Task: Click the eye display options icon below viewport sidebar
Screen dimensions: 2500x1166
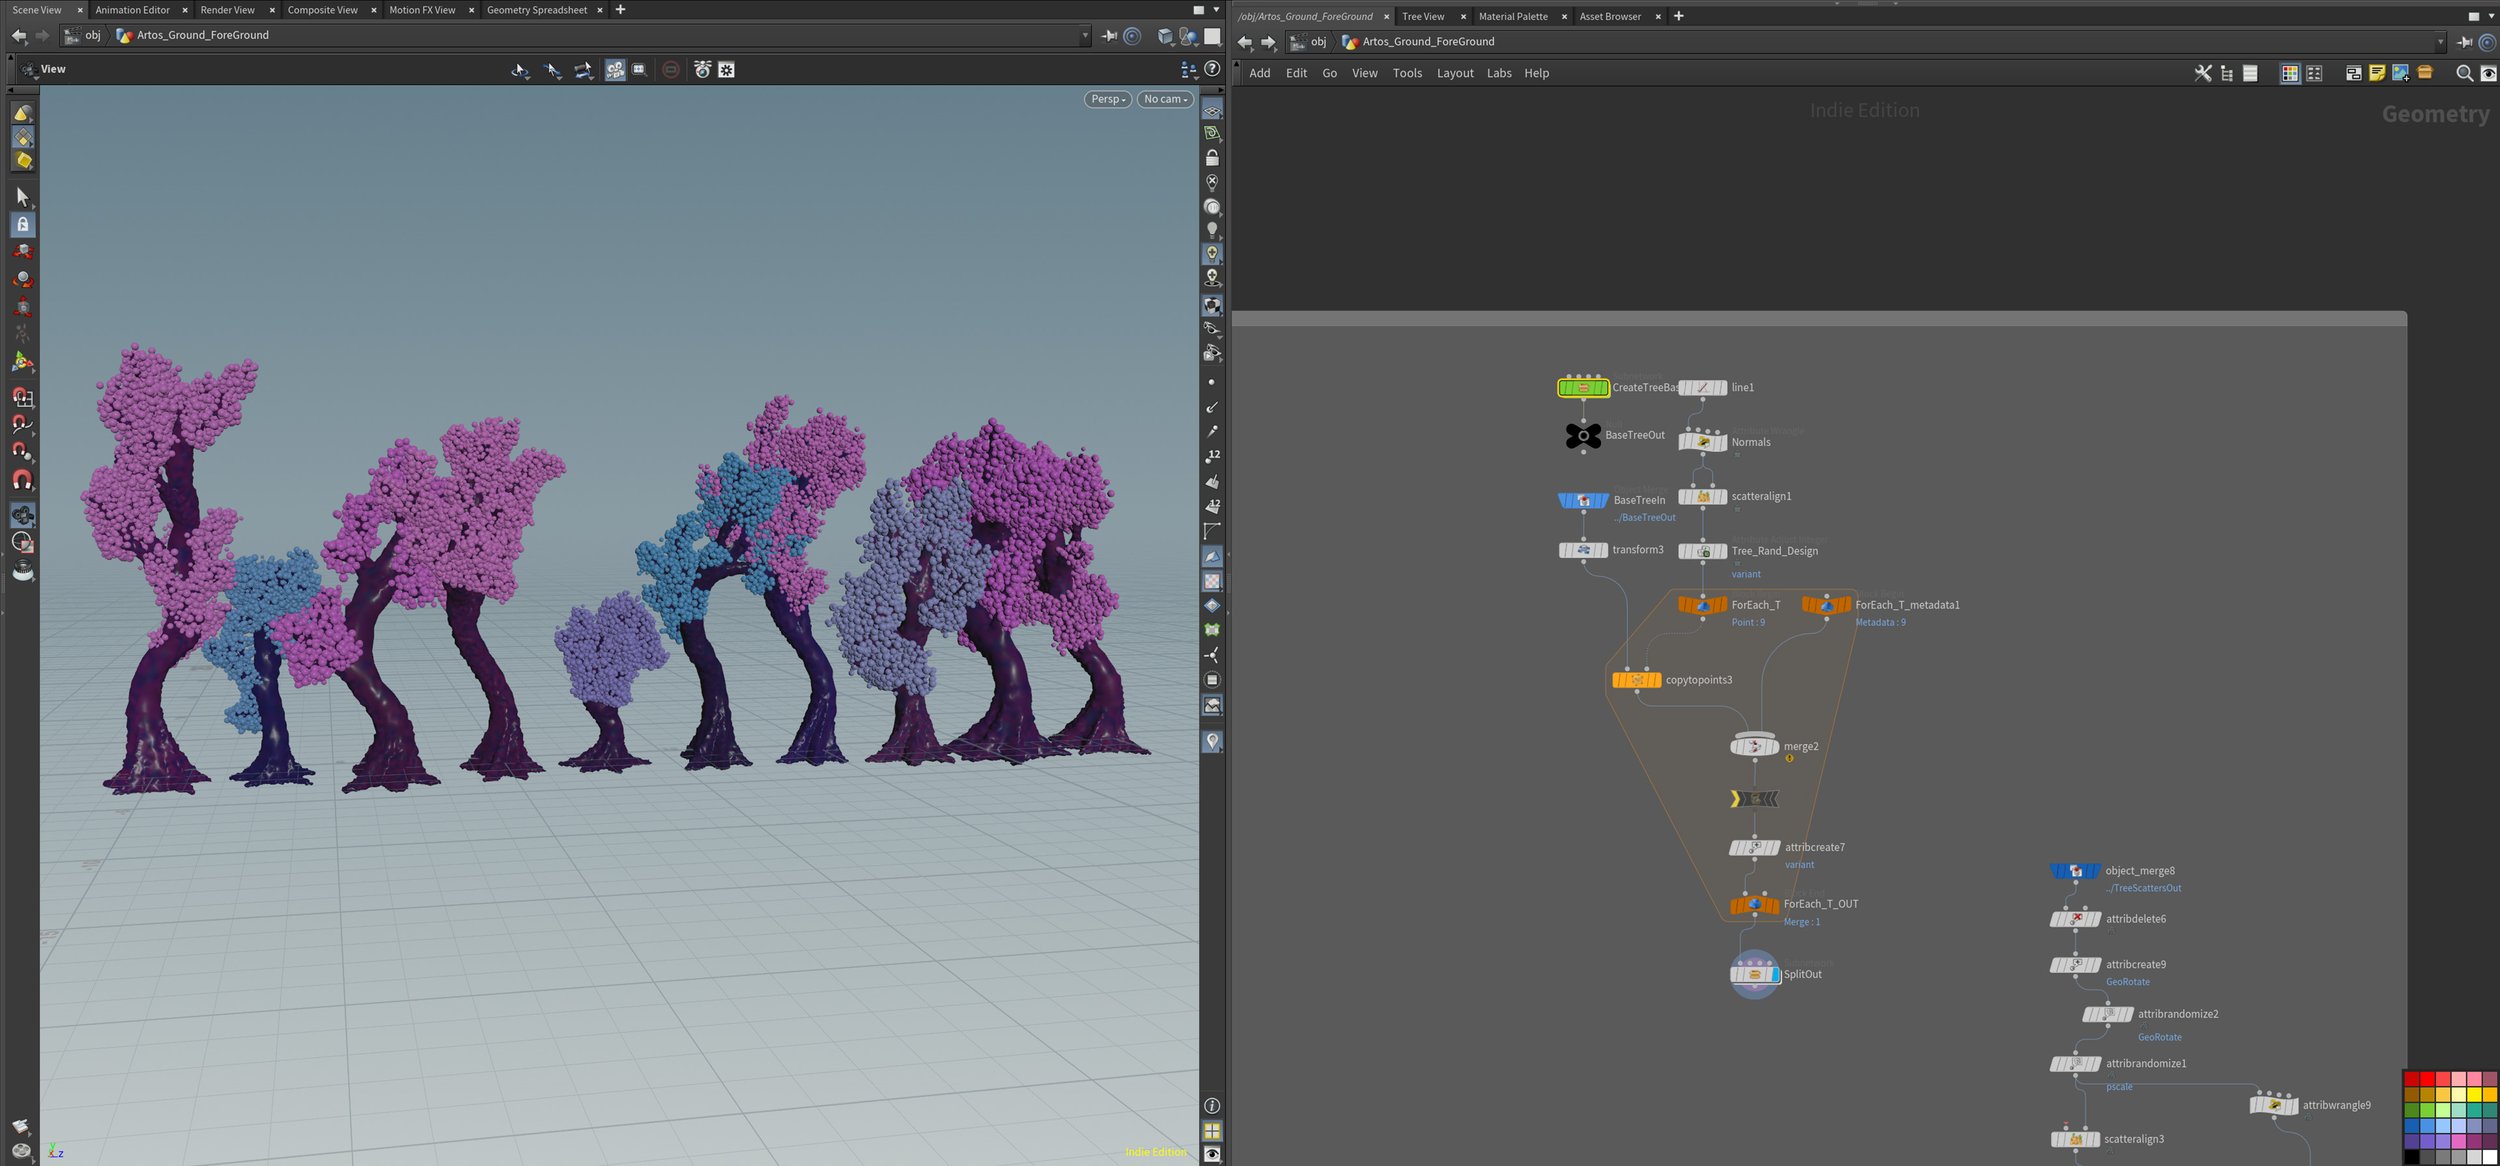Action: click(x=1212, y=1154)
